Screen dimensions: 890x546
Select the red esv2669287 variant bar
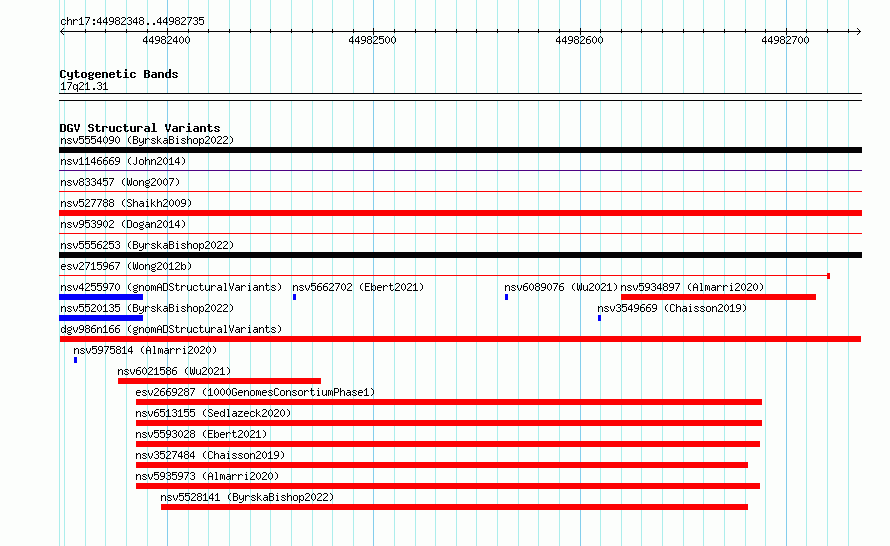pyautogui.click(x=449, y=402)
